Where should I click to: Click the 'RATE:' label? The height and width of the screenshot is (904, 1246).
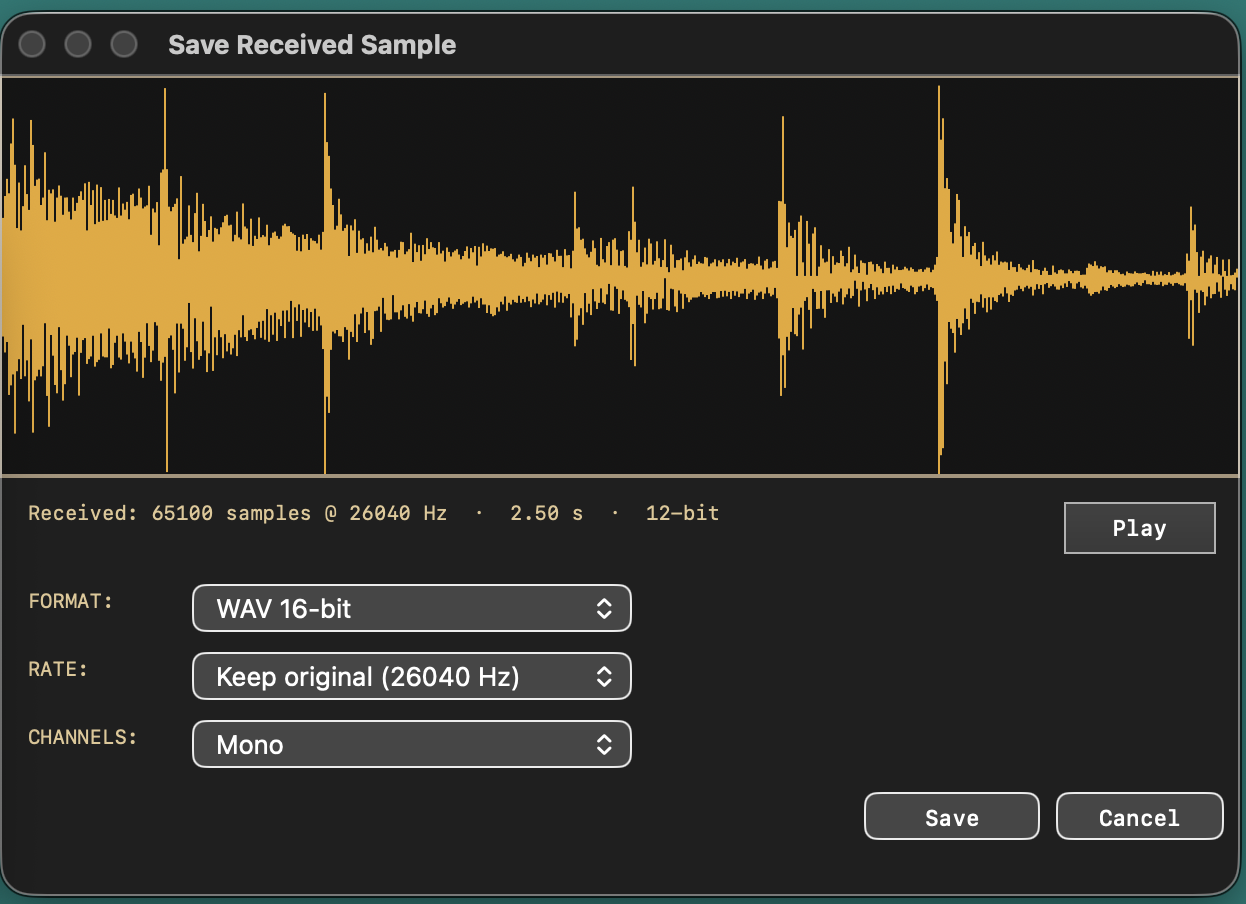pos(58,669)
